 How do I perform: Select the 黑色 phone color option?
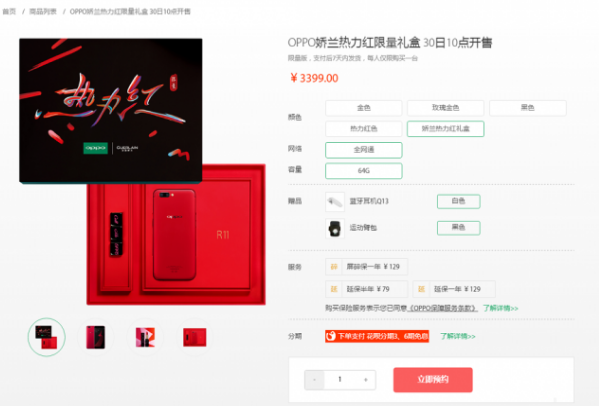click(528, 108)
